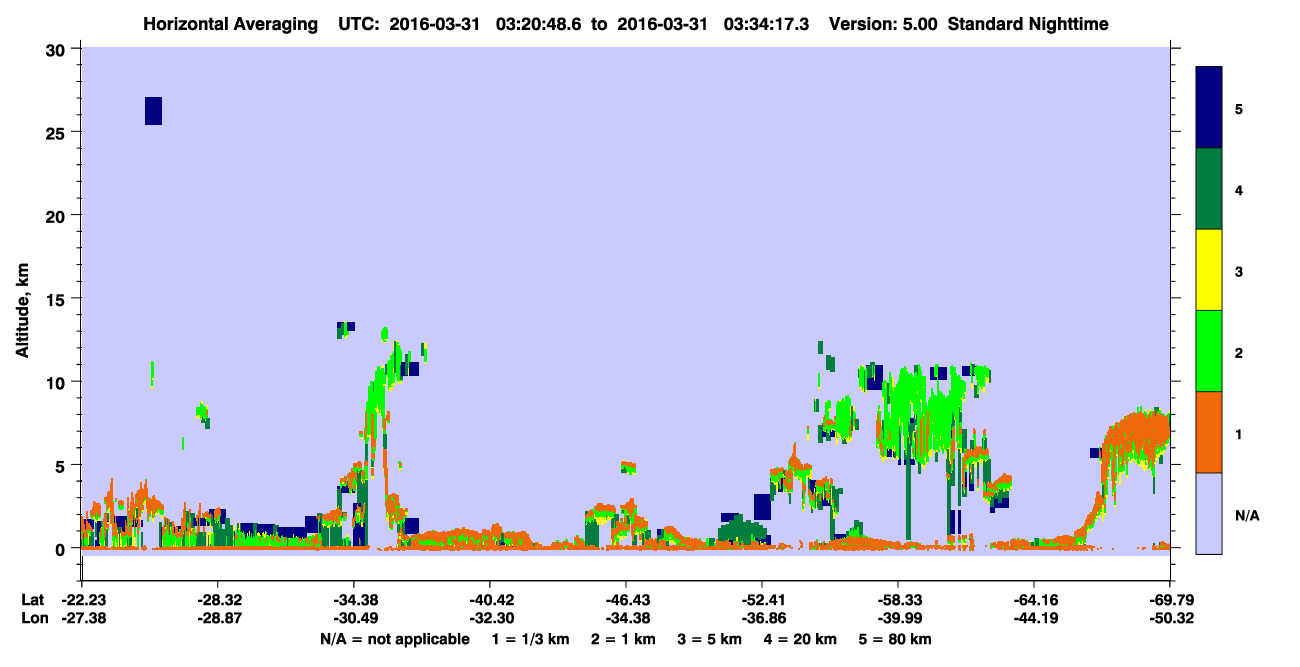The width and height of the screenshot is (1300, 667).
Task: Click latitude value -58.33
Action: (898, 600)
